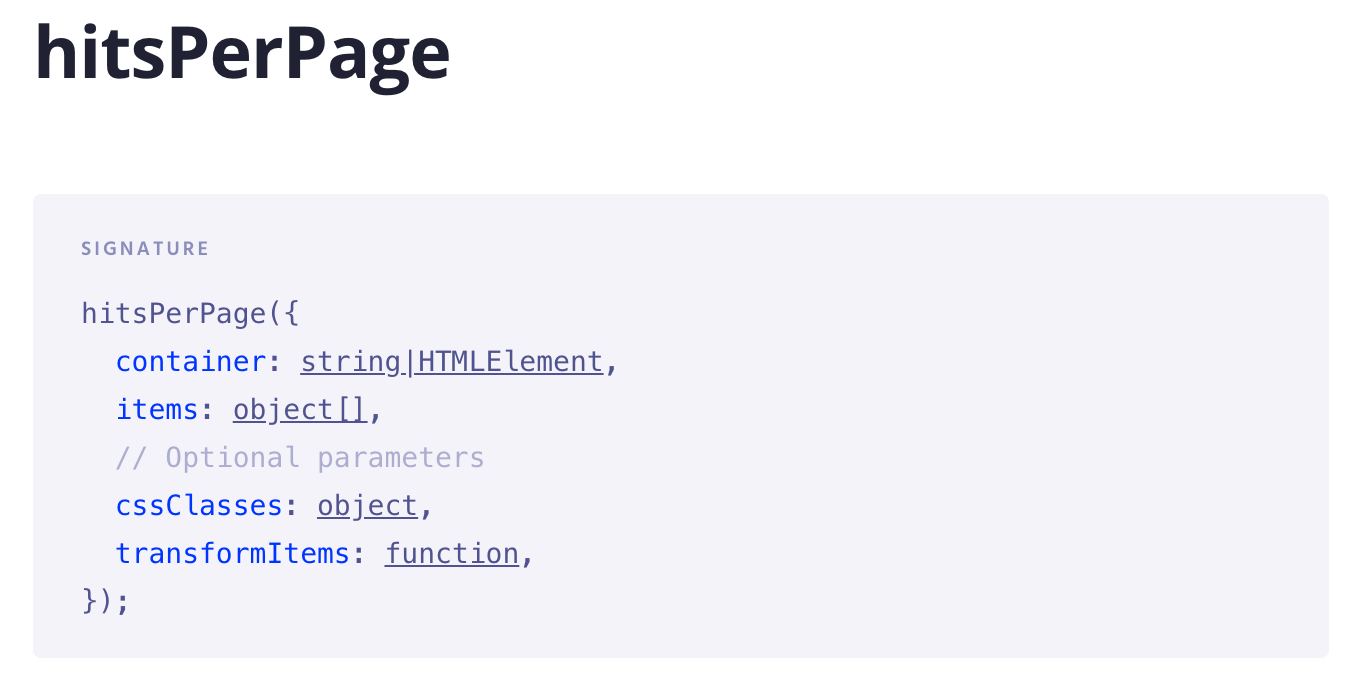Select the cssClasses parameter name
1352x684 pixels.
click(199, 506)
